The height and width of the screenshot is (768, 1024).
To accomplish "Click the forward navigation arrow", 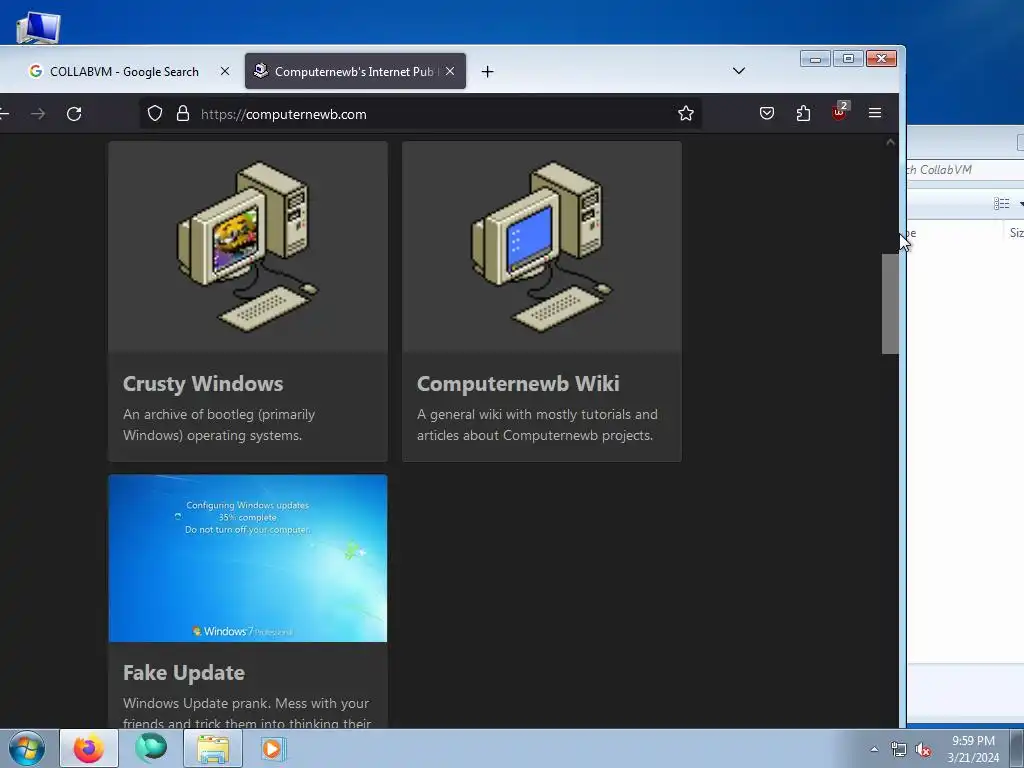I will tap(39, 114).
